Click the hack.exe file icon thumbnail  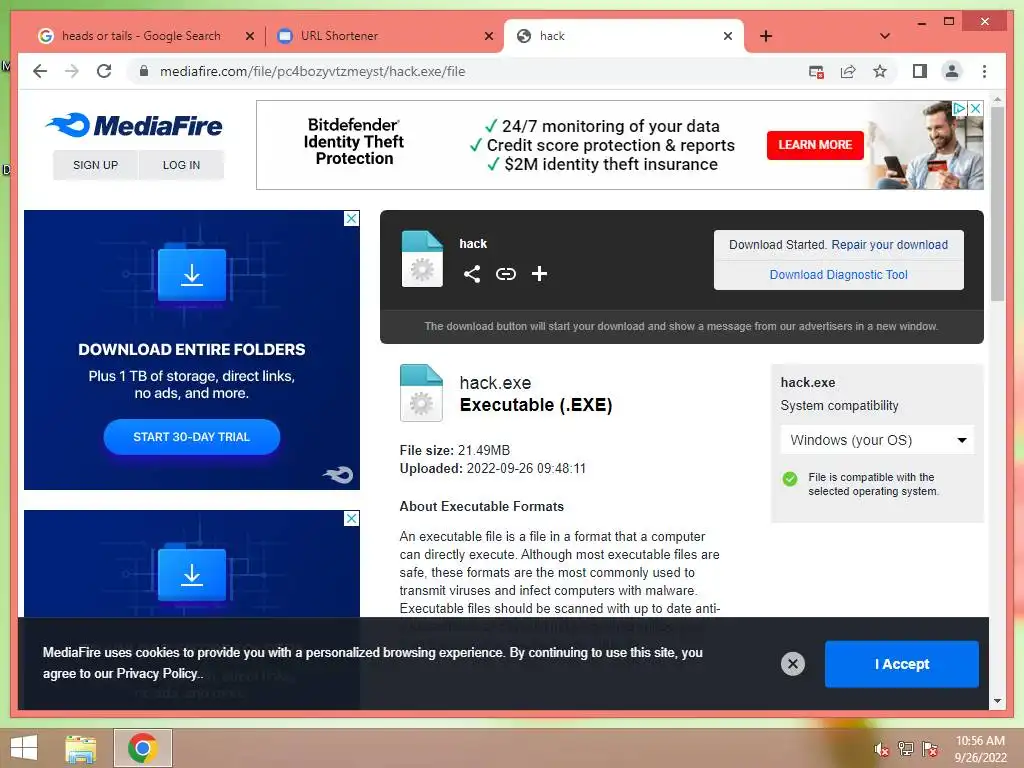[421, 392]
